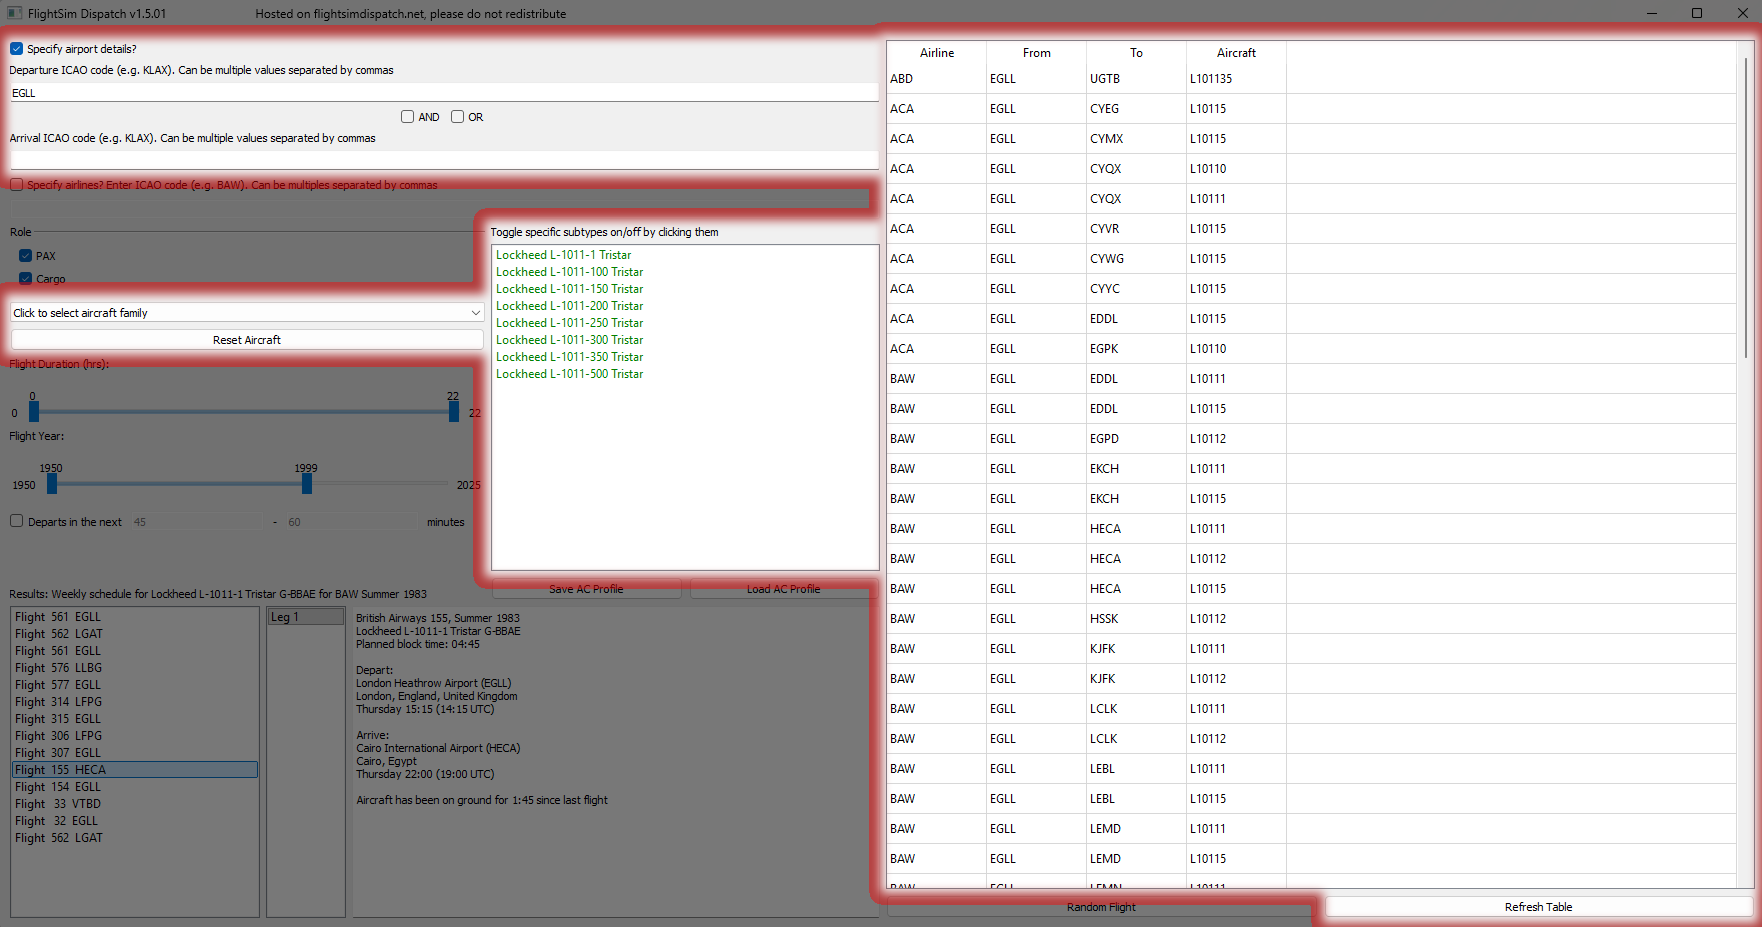
Task: Click the Load AC Profile button
Action: pos(783,589)
